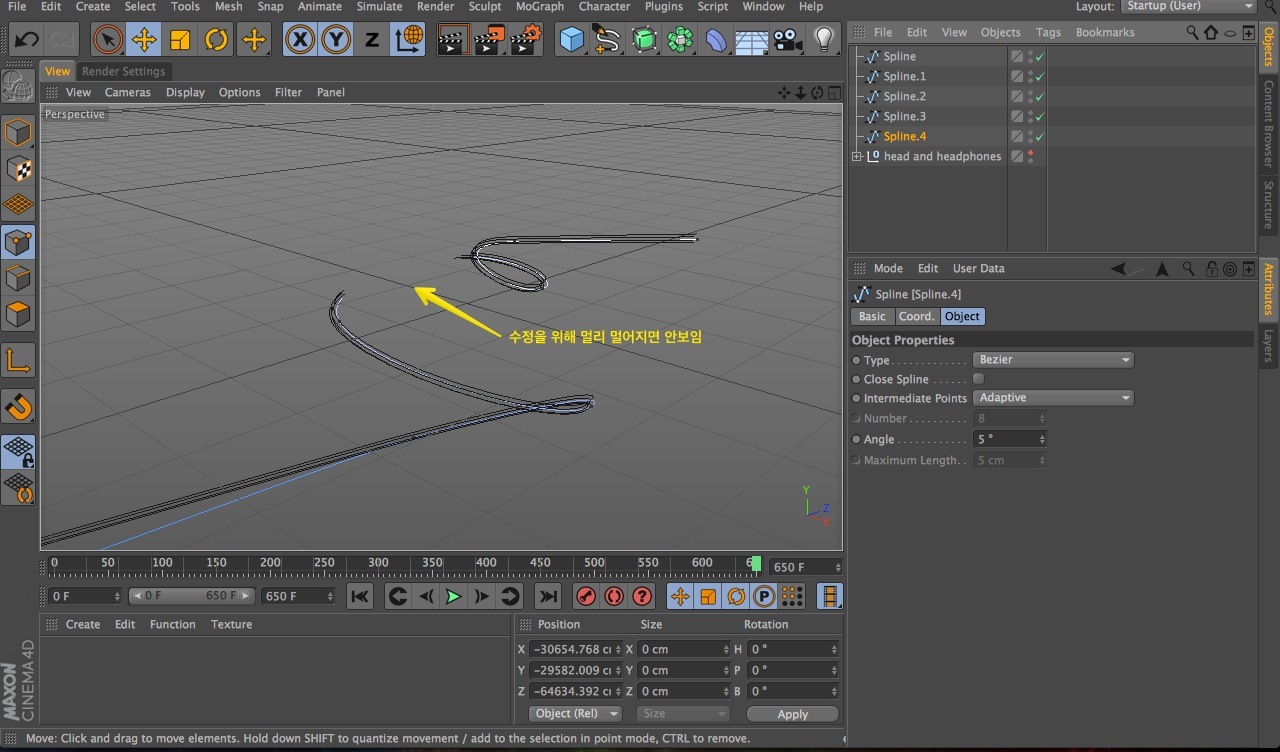The image size is (1280, 752).
Task: Switch to Content Browser side tab
Action: coord(1268,122)
